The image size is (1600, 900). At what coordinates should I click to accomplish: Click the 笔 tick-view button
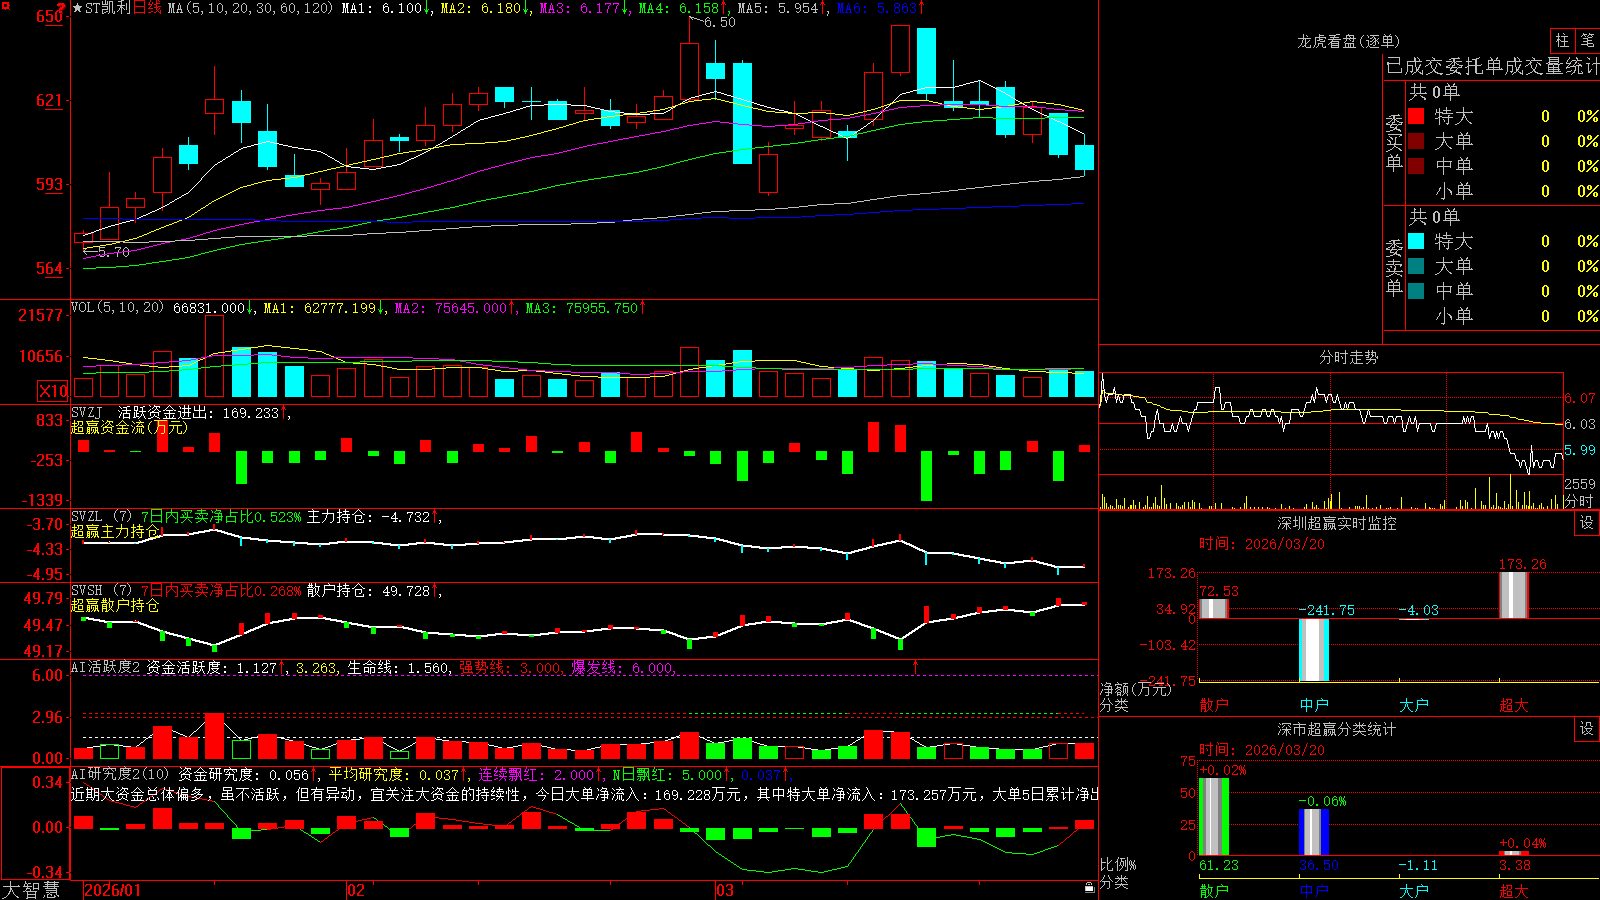click(x=1588, y=41)
